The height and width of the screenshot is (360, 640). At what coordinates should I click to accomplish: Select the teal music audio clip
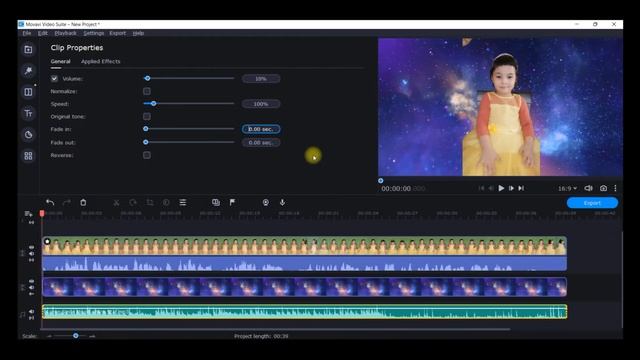pos(304,312)
